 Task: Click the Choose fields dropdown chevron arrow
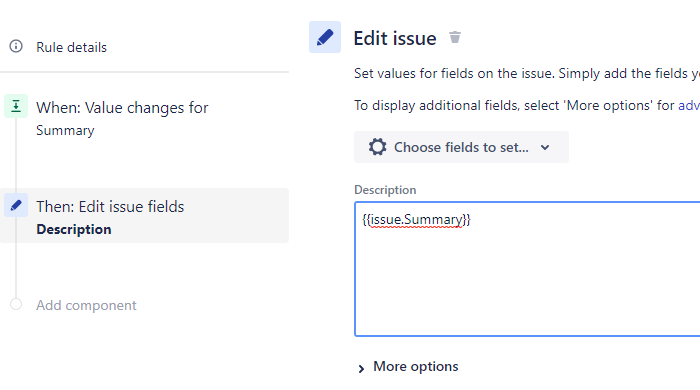pyautogui.click(x=545, y=147)
